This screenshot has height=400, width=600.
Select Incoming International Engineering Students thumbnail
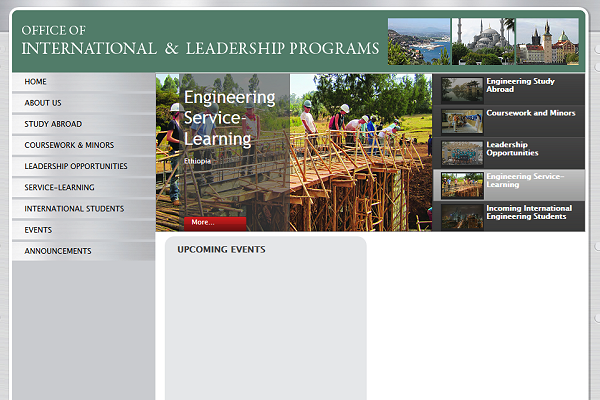point(462,217)
